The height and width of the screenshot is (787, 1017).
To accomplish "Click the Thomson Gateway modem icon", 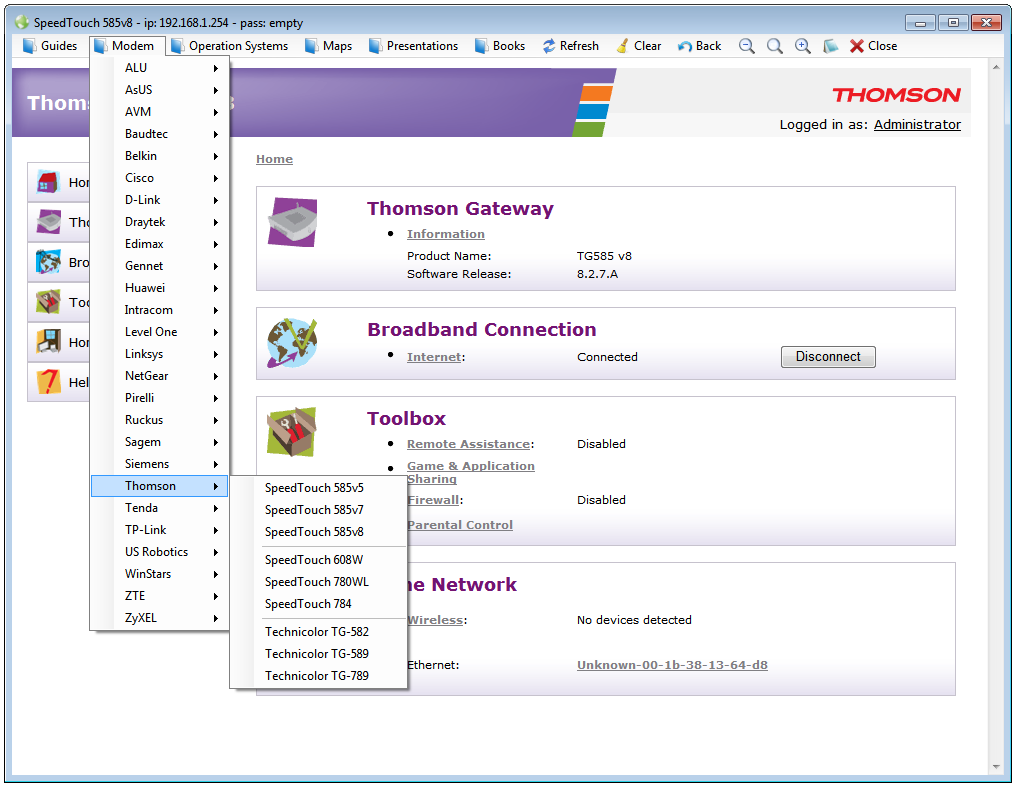I will click(x=292, y=222).
